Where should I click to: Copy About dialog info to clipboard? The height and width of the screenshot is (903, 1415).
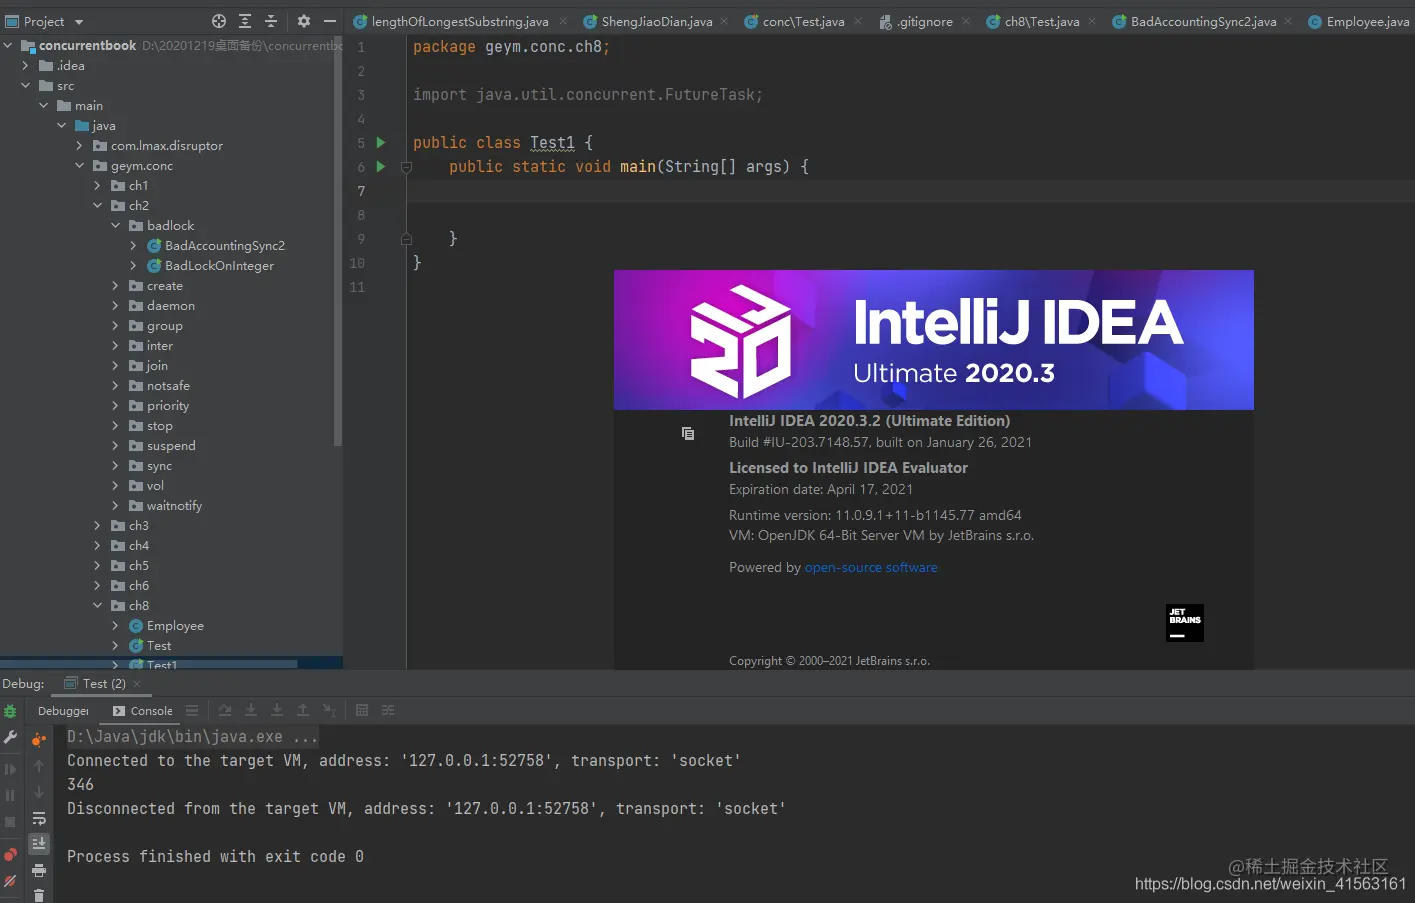click(x=688, y=433)
